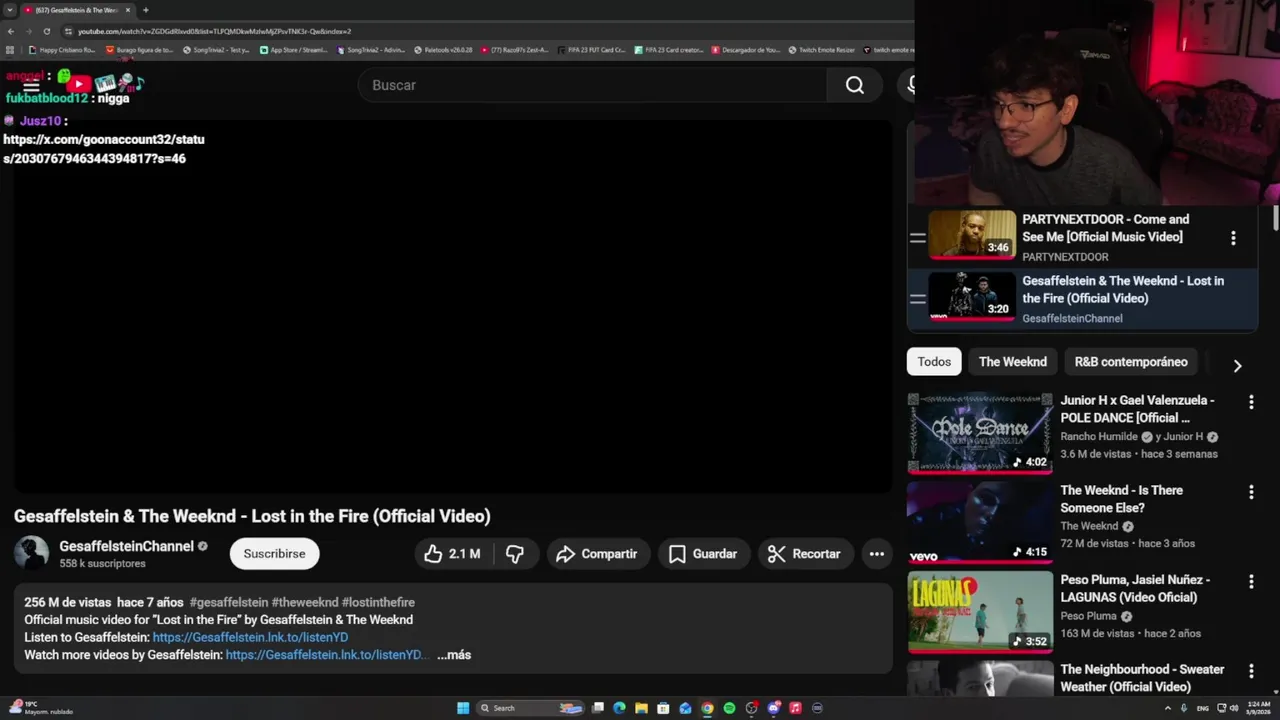1280x720 pixels.
Task: Open Twitch Emote Resizer bookmark
Action: [x=821, y=49]
